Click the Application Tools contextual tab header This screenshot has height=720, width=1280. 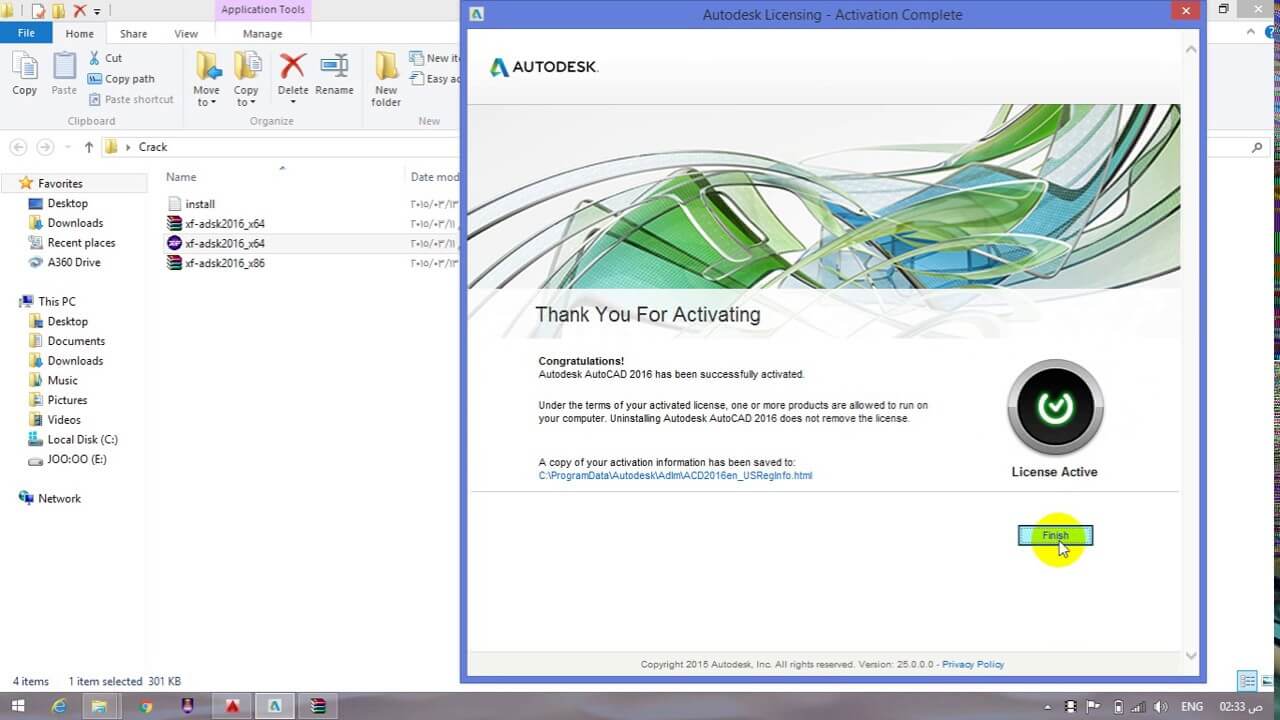263,10
